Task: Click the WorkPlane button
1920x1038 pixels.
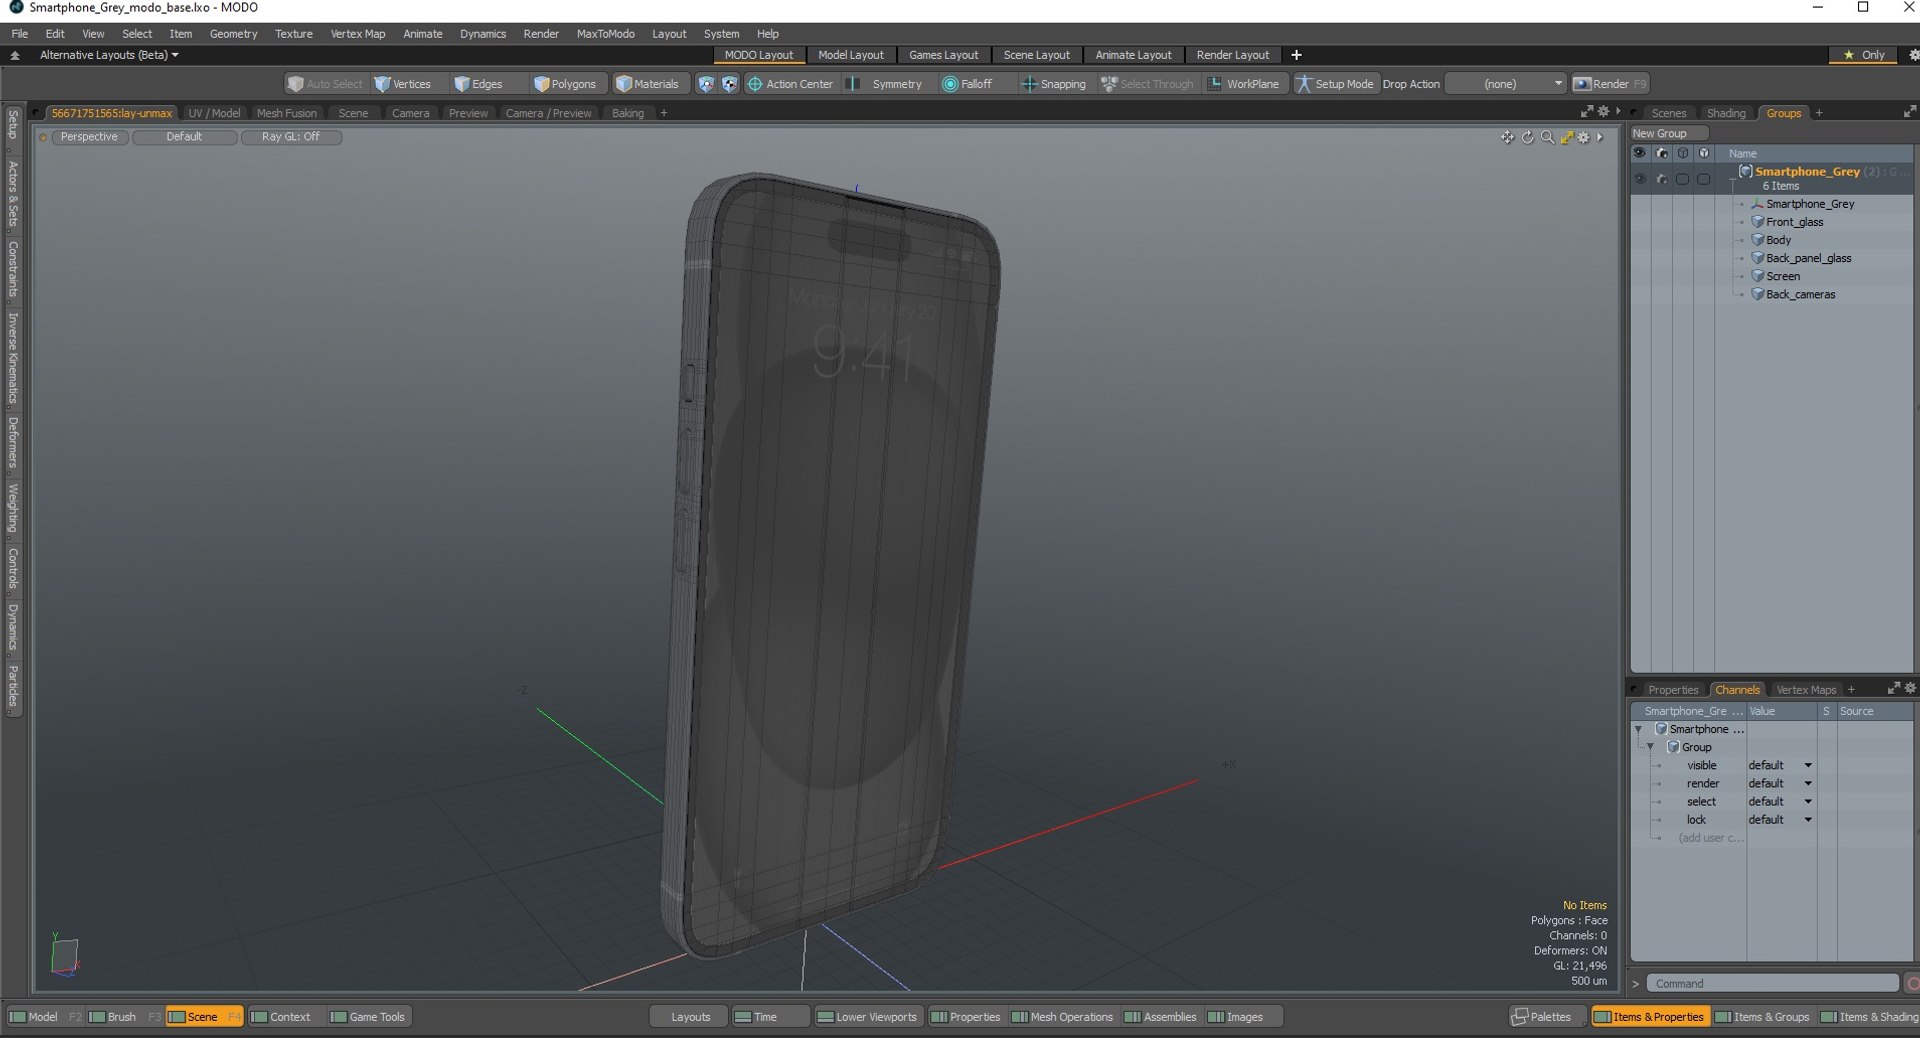Action: click(1243, 84)
